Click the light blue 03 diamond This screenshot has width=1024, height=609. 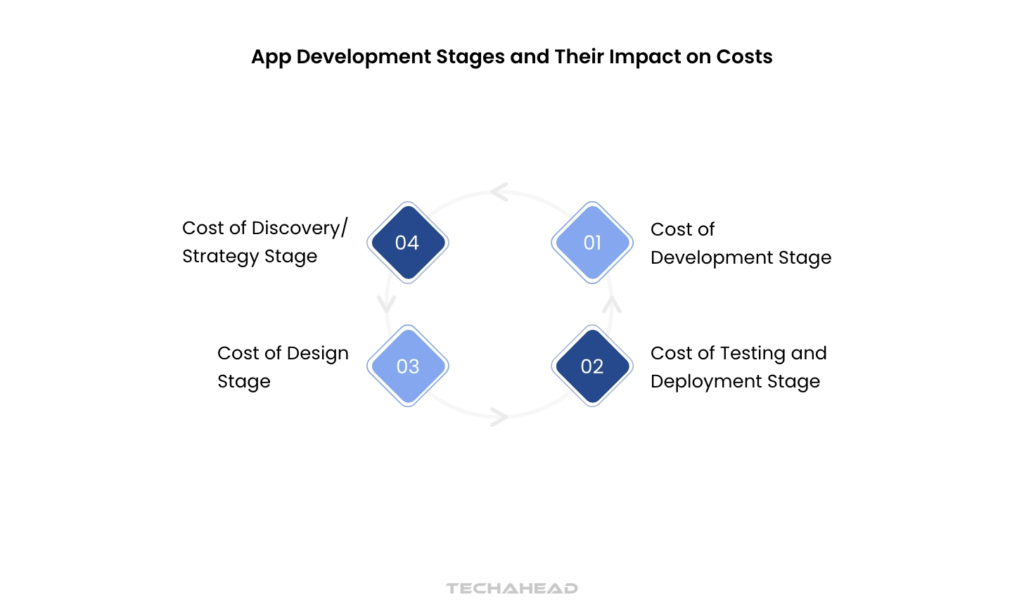click(x=408, y=366)
